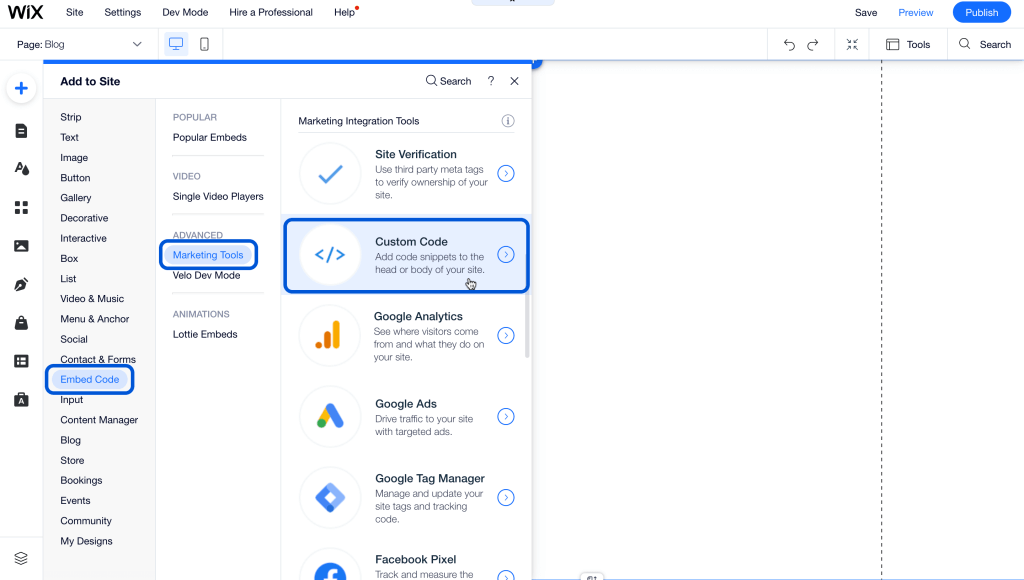
Task: Click the Preview link
Action: tap(915, 12)
